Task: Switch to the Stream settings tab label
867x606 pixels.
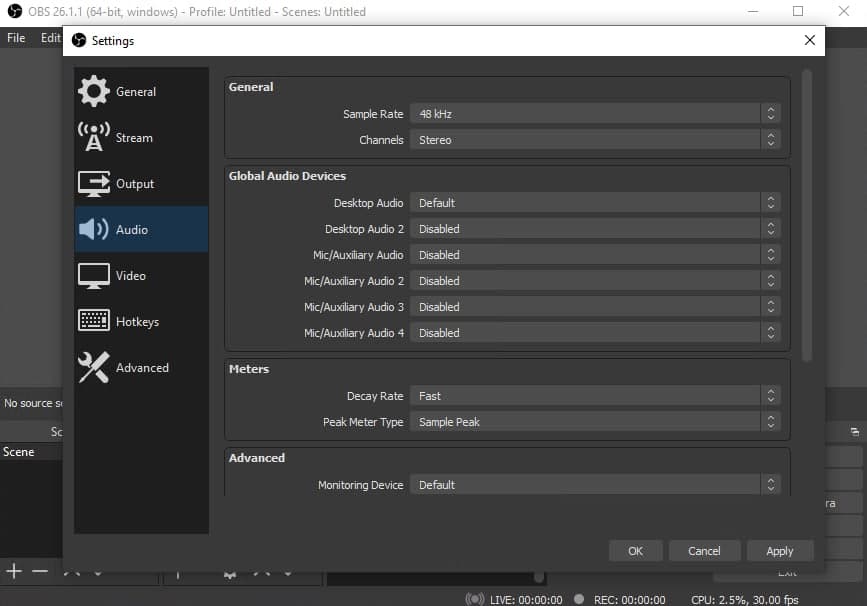Action: tap(134, 138)
